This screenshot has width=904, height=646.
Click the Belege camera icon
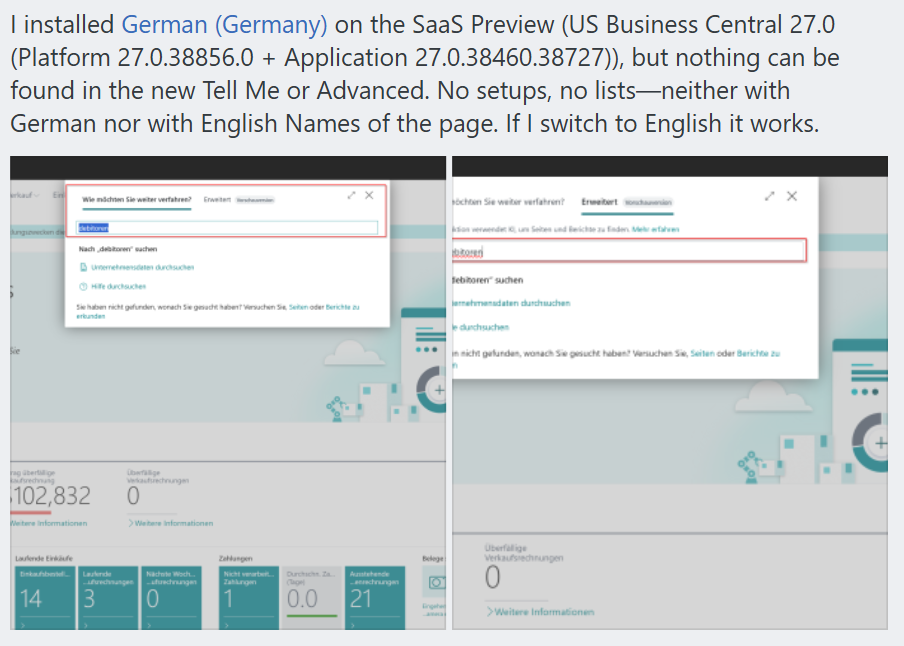coord(435,582)
